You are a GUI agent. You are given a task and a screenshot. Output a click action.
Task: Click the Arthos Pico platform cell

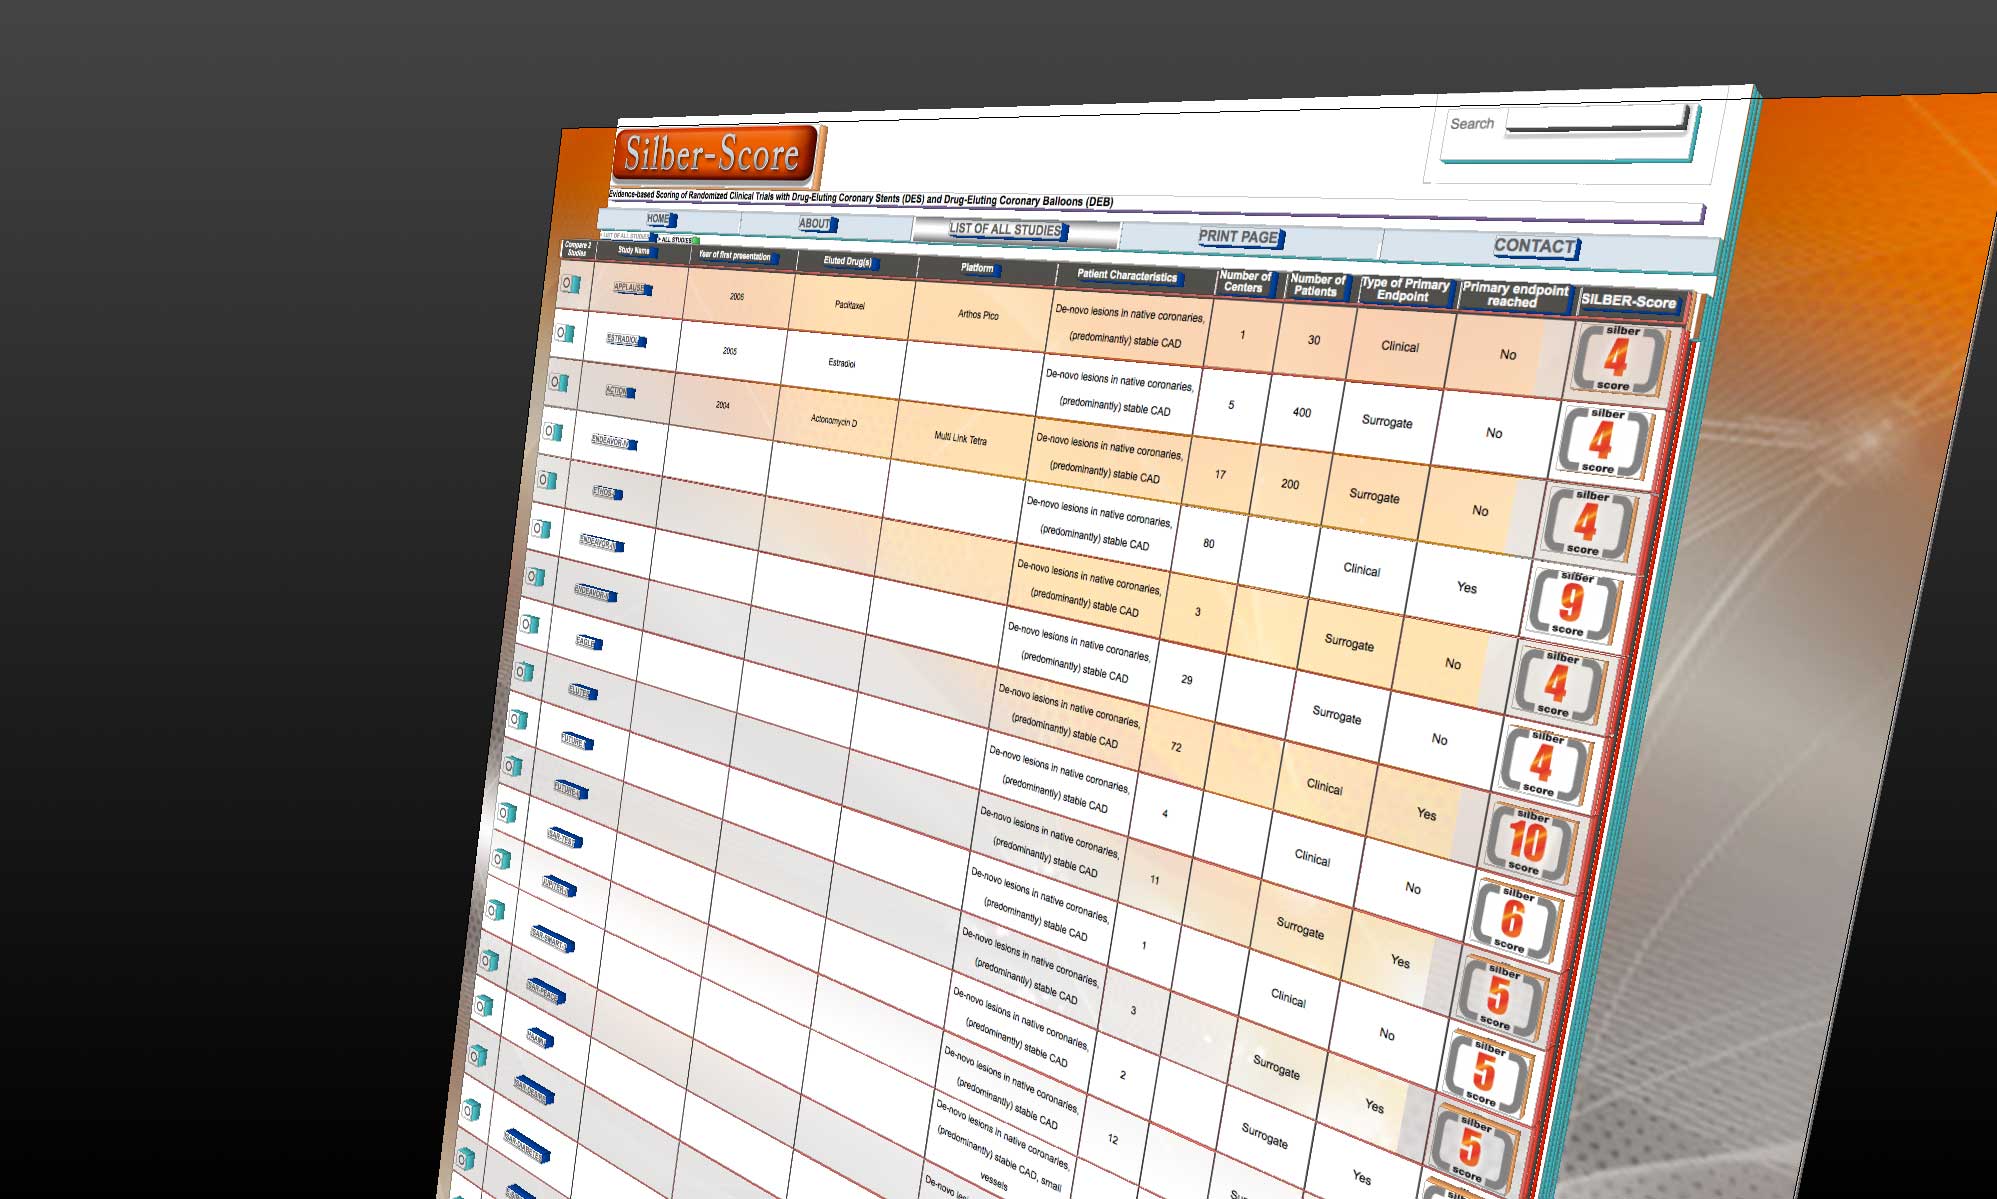tap(978, 314)
